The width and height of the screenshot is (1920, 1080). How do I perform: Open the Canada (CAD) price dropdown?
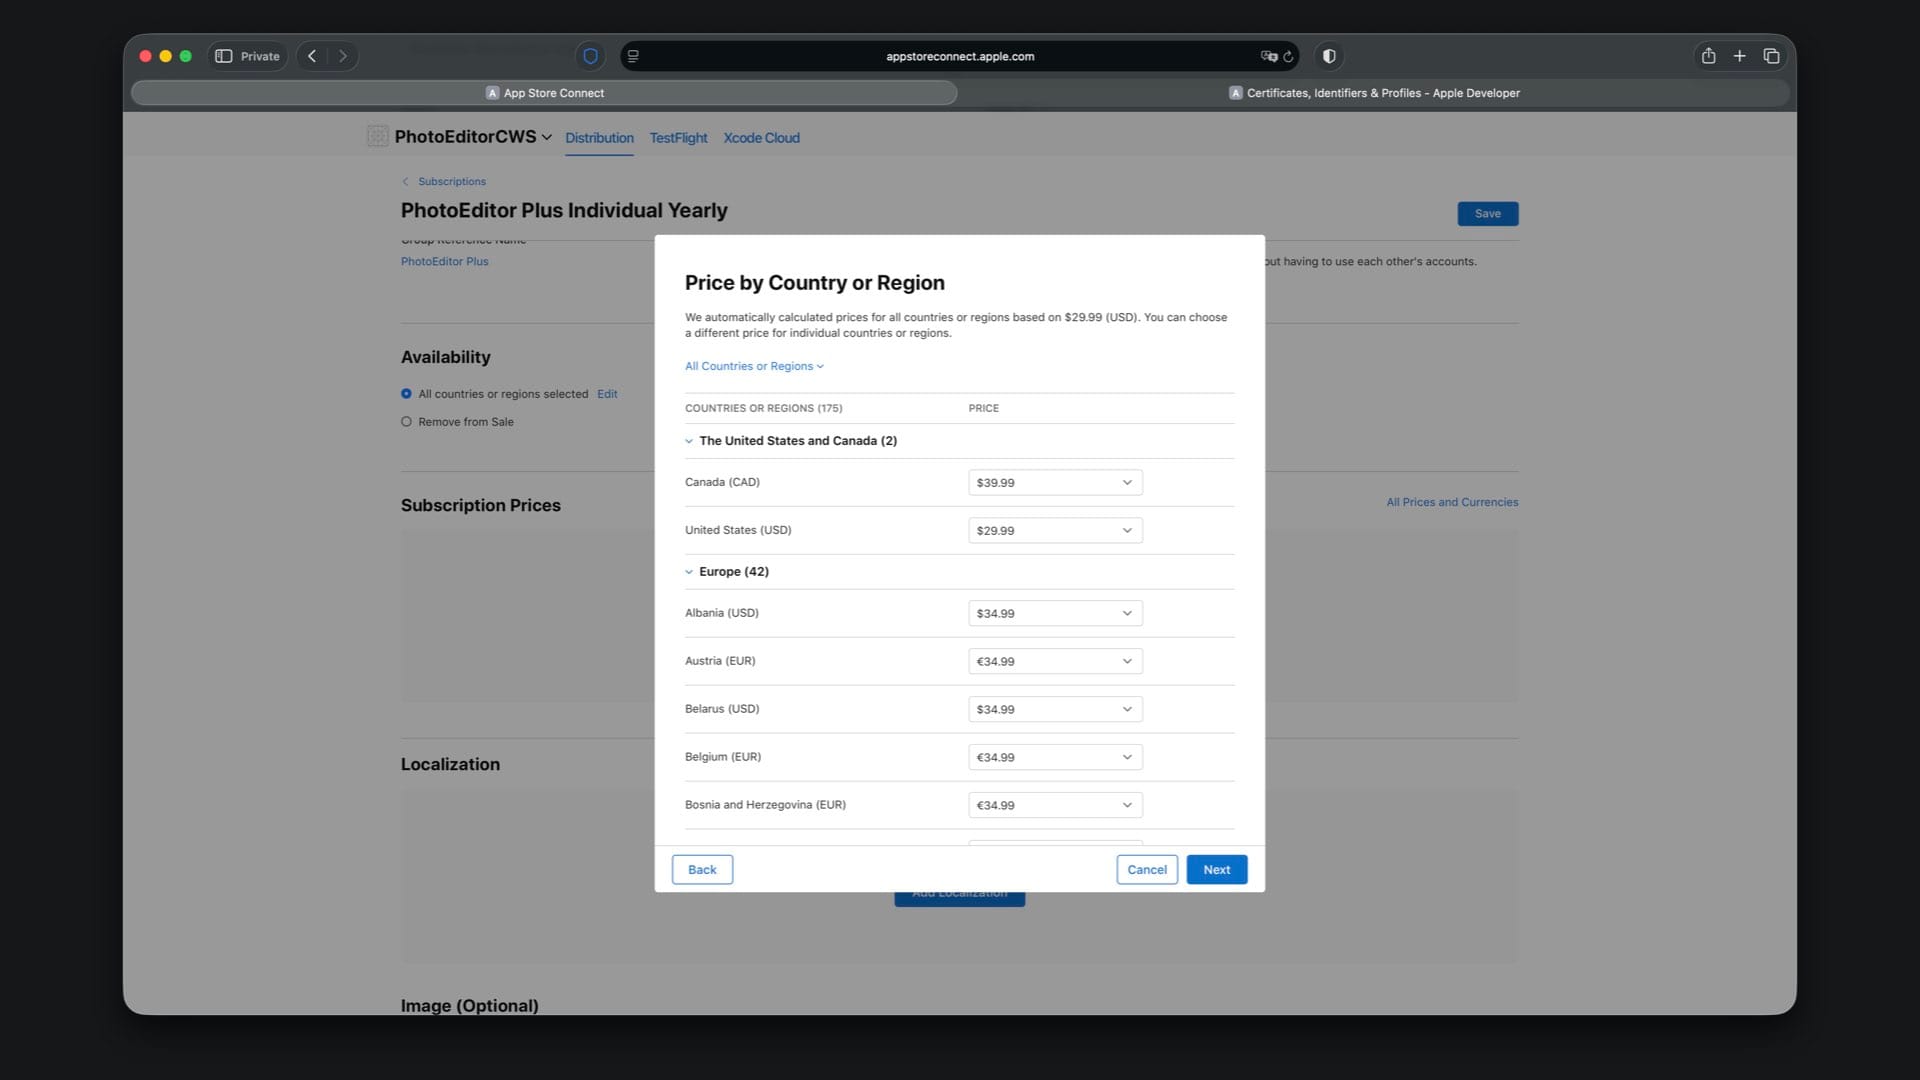(1054, 483)
